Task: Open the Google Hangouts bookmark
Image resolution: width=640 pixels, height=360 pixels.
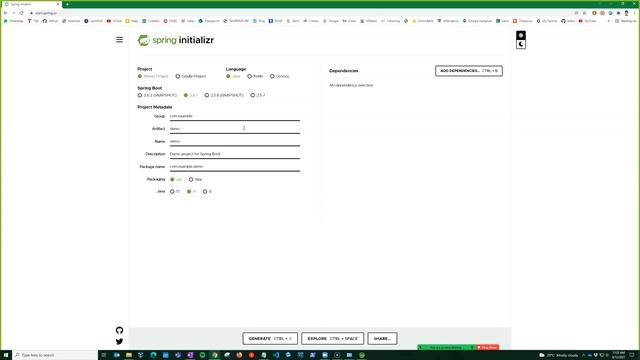Action: pyautogui.click(x=477, y=21)
